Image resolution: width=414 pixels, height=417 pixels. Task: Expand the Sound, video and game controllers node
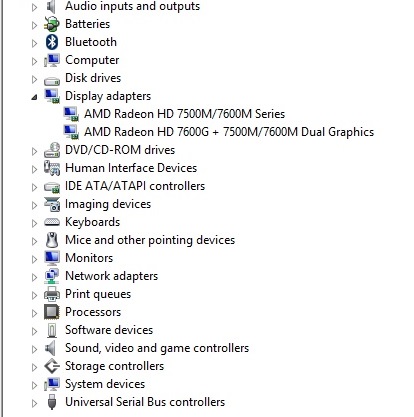tap(34, 349)
